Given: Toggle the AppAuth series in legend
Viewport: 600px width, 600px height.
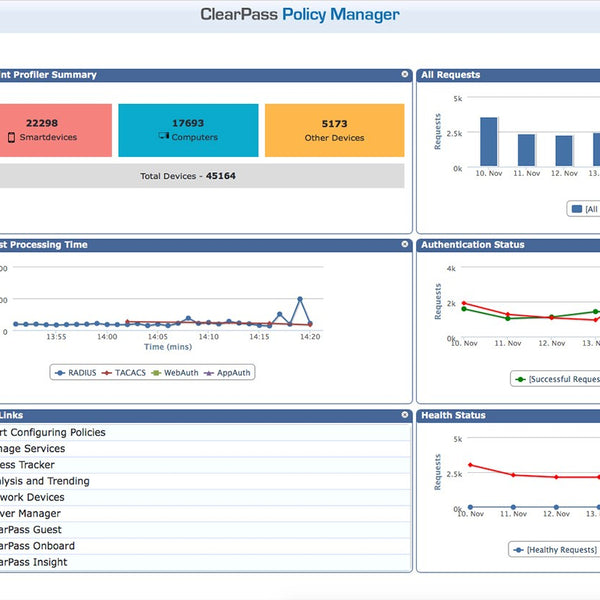Looking at the screenshot, I should (x=227, y=373).
